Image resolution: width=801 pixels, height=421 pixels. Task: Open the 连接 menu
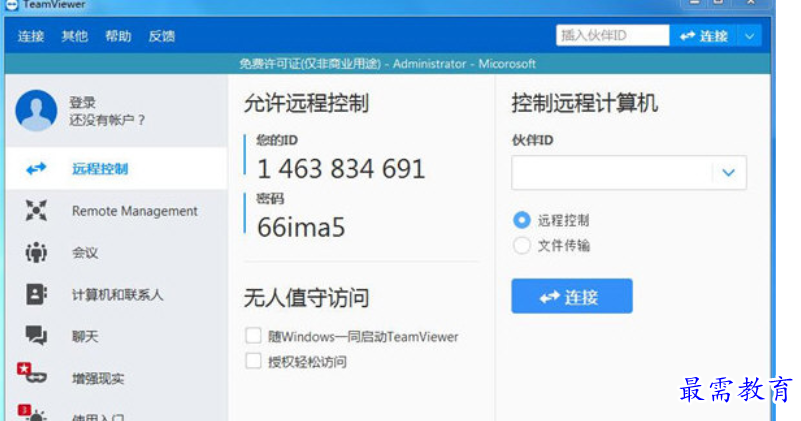coord(31,36)
